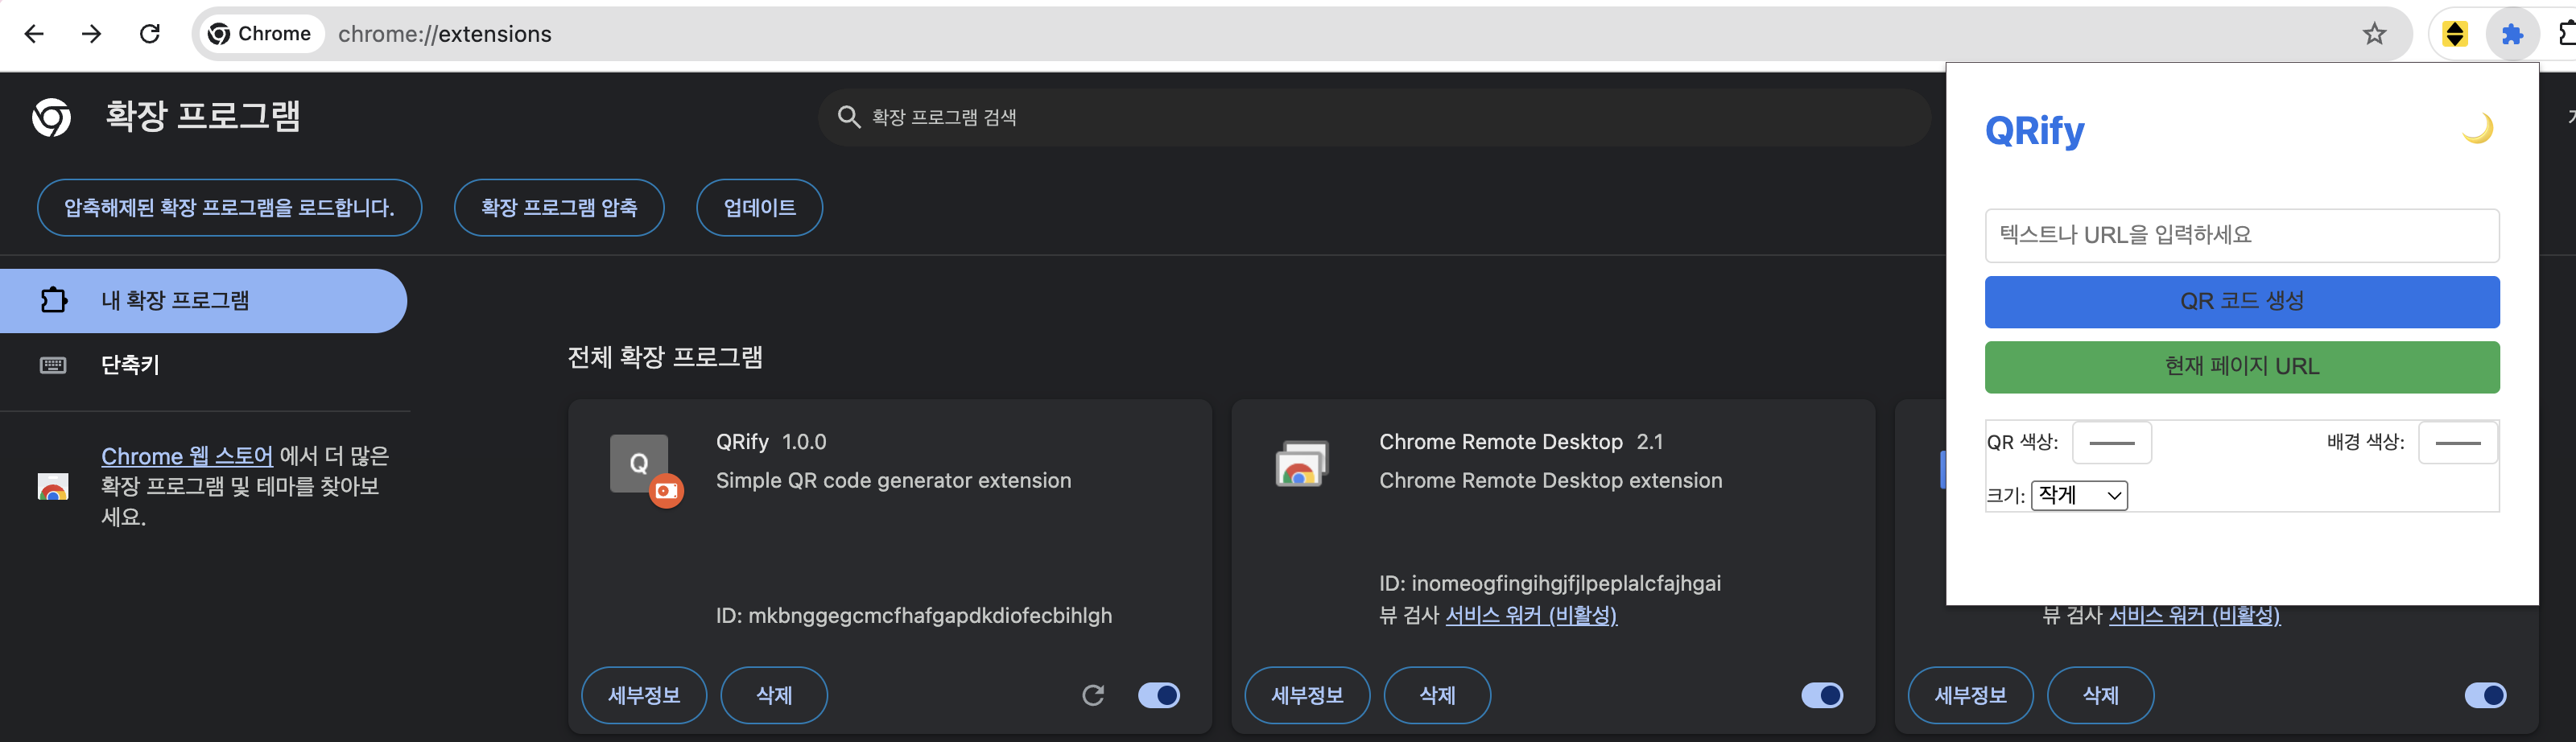Click the QRify heading in the popup
The height and width of the screenshot is (742, 2576).
(2034, 131)
